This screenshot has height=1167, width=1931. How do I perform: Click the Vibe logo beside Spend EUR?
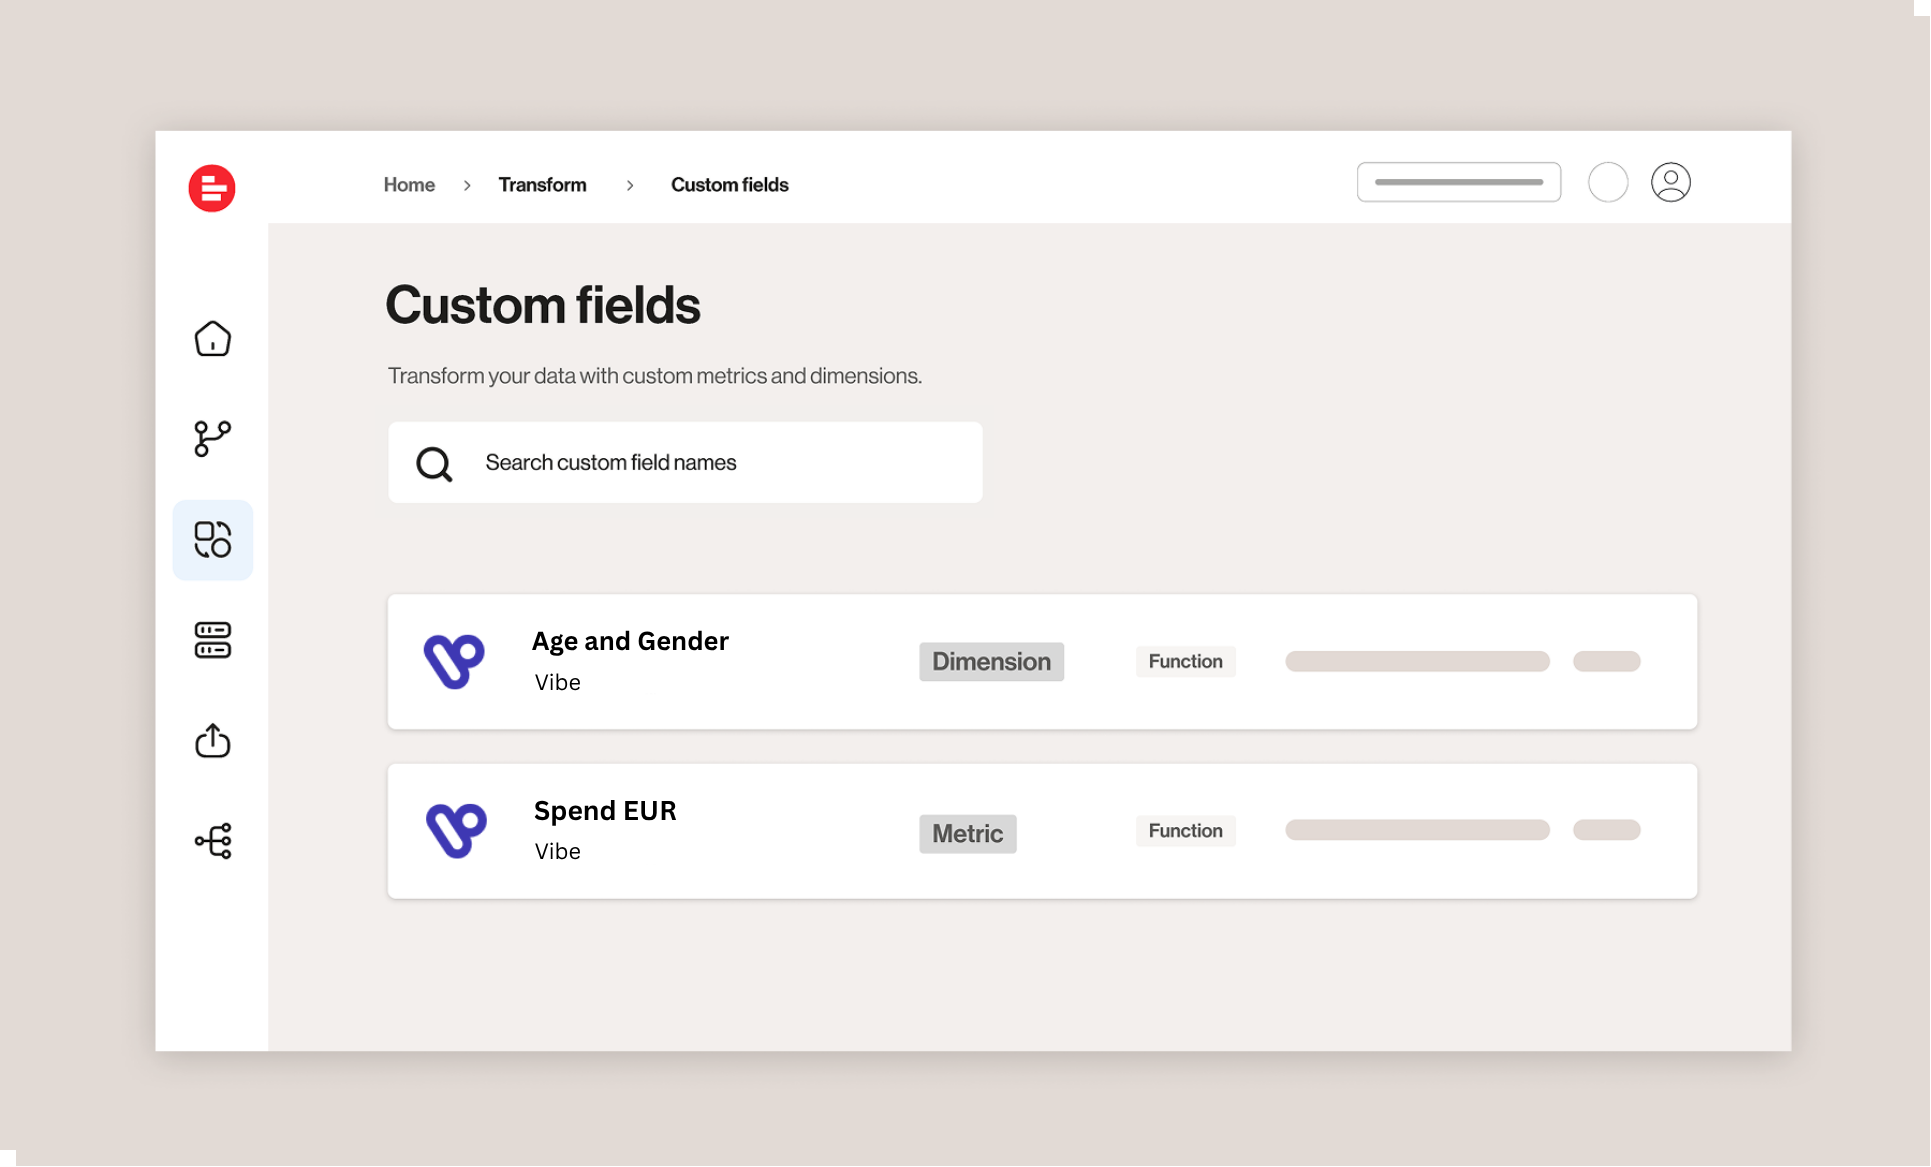tap(456, 830)
